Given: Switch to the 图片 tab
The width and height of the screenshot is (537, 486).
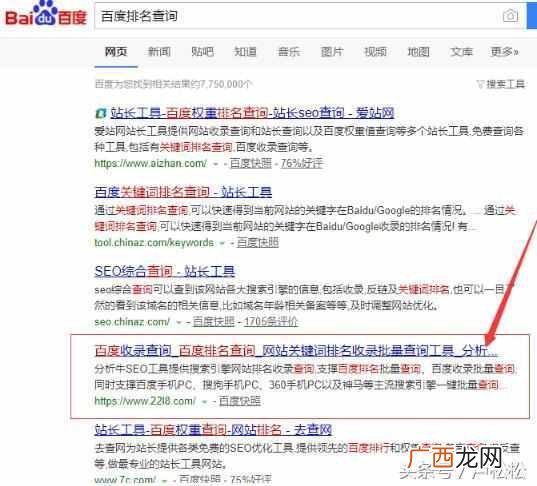Looking at the screenshot, I should (x=332, y=52).
